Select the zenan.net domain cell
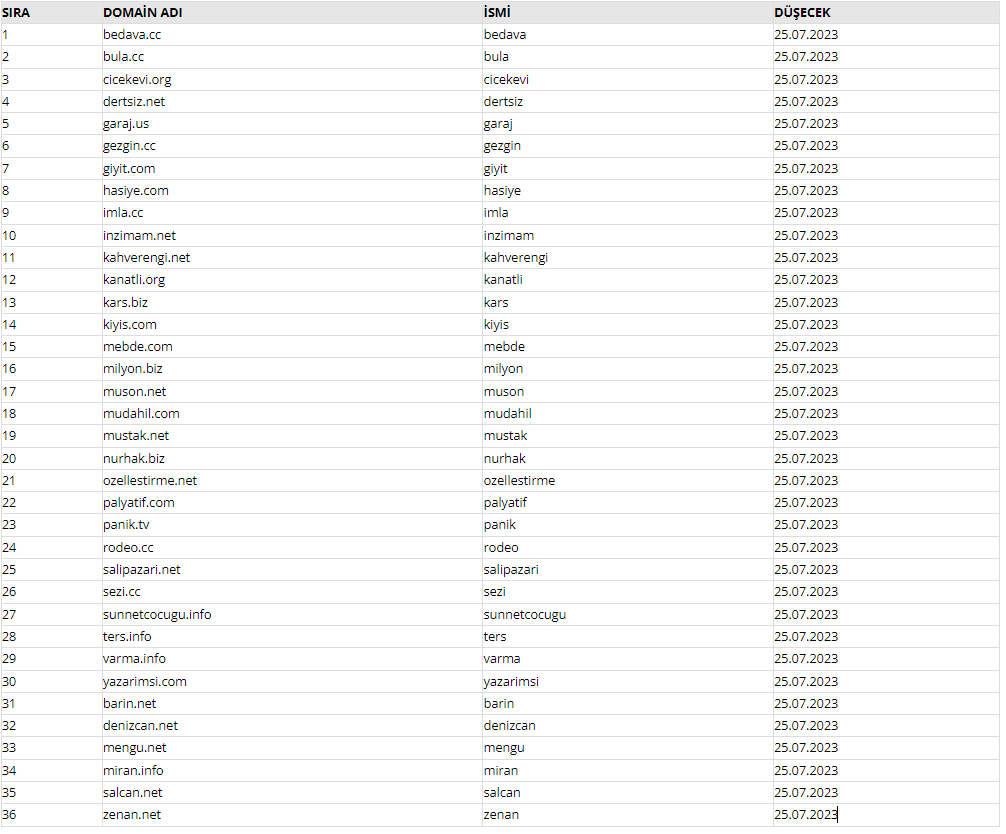This screenshot has height=834, width=1006. [x=292, y=815]
